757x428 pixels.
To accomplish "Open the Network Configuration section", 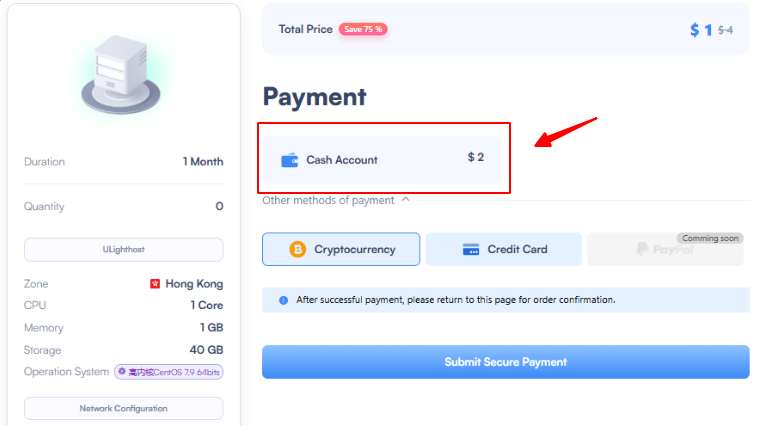I will click(124, 409).
